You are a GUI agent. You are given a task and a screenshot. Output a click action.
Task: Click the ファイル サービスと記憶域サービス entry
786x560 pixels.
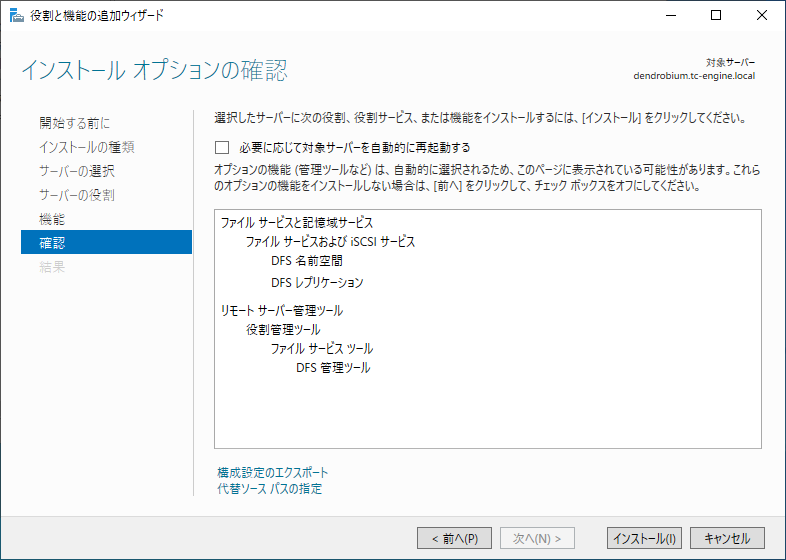[x=297, y=223]
